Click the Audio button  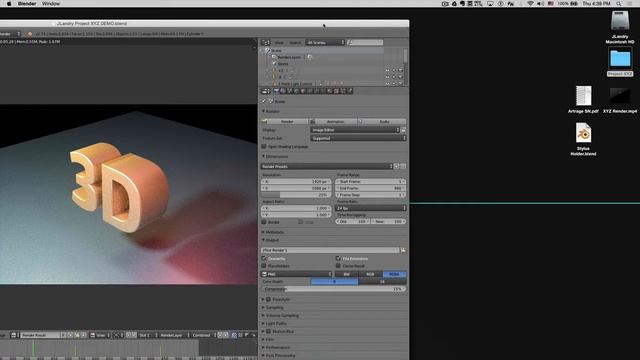pyautogui.click(x=382, y=122)
